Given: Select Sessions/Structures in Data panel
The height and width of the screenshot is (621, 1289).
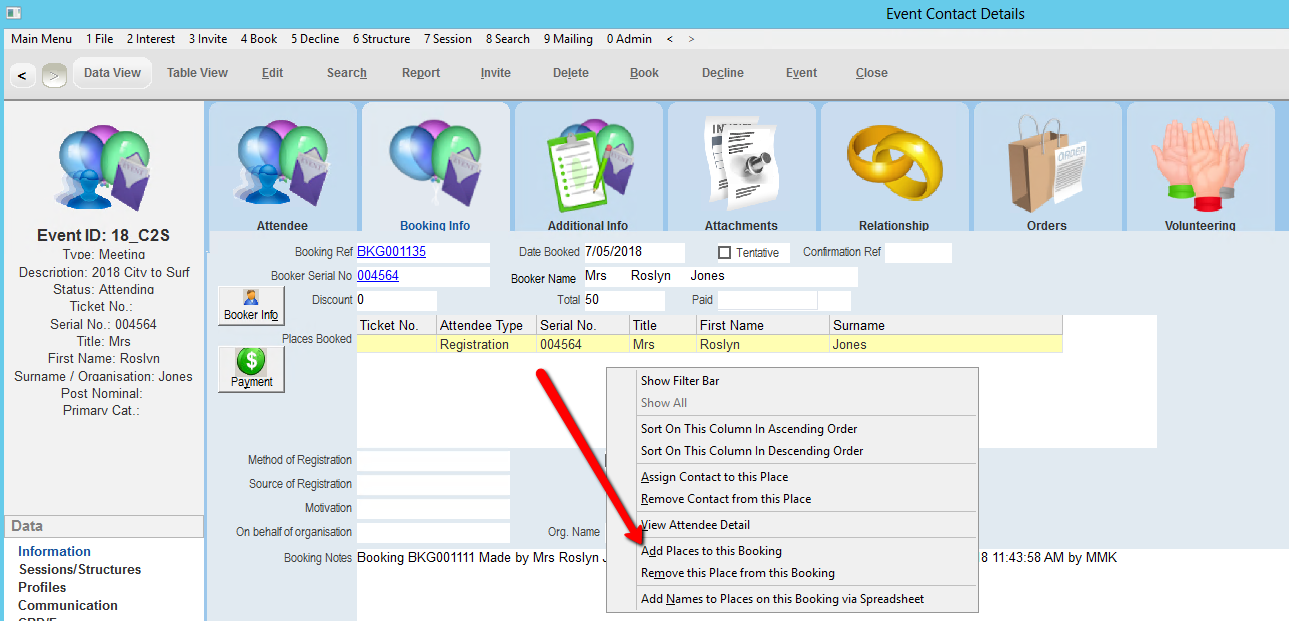Looking at the screenshot, I should [79, 569].
